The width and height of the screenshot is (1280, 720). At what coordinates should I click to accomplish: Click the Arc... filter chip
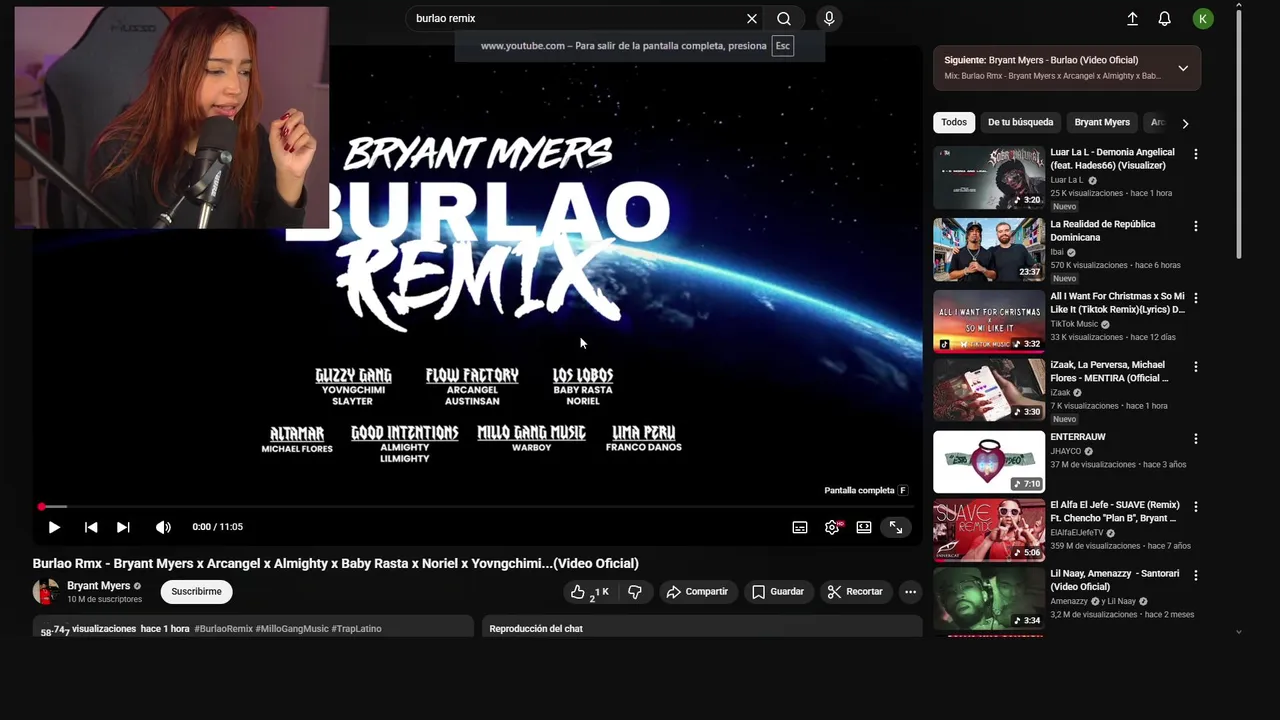[x=1157, y=122]
